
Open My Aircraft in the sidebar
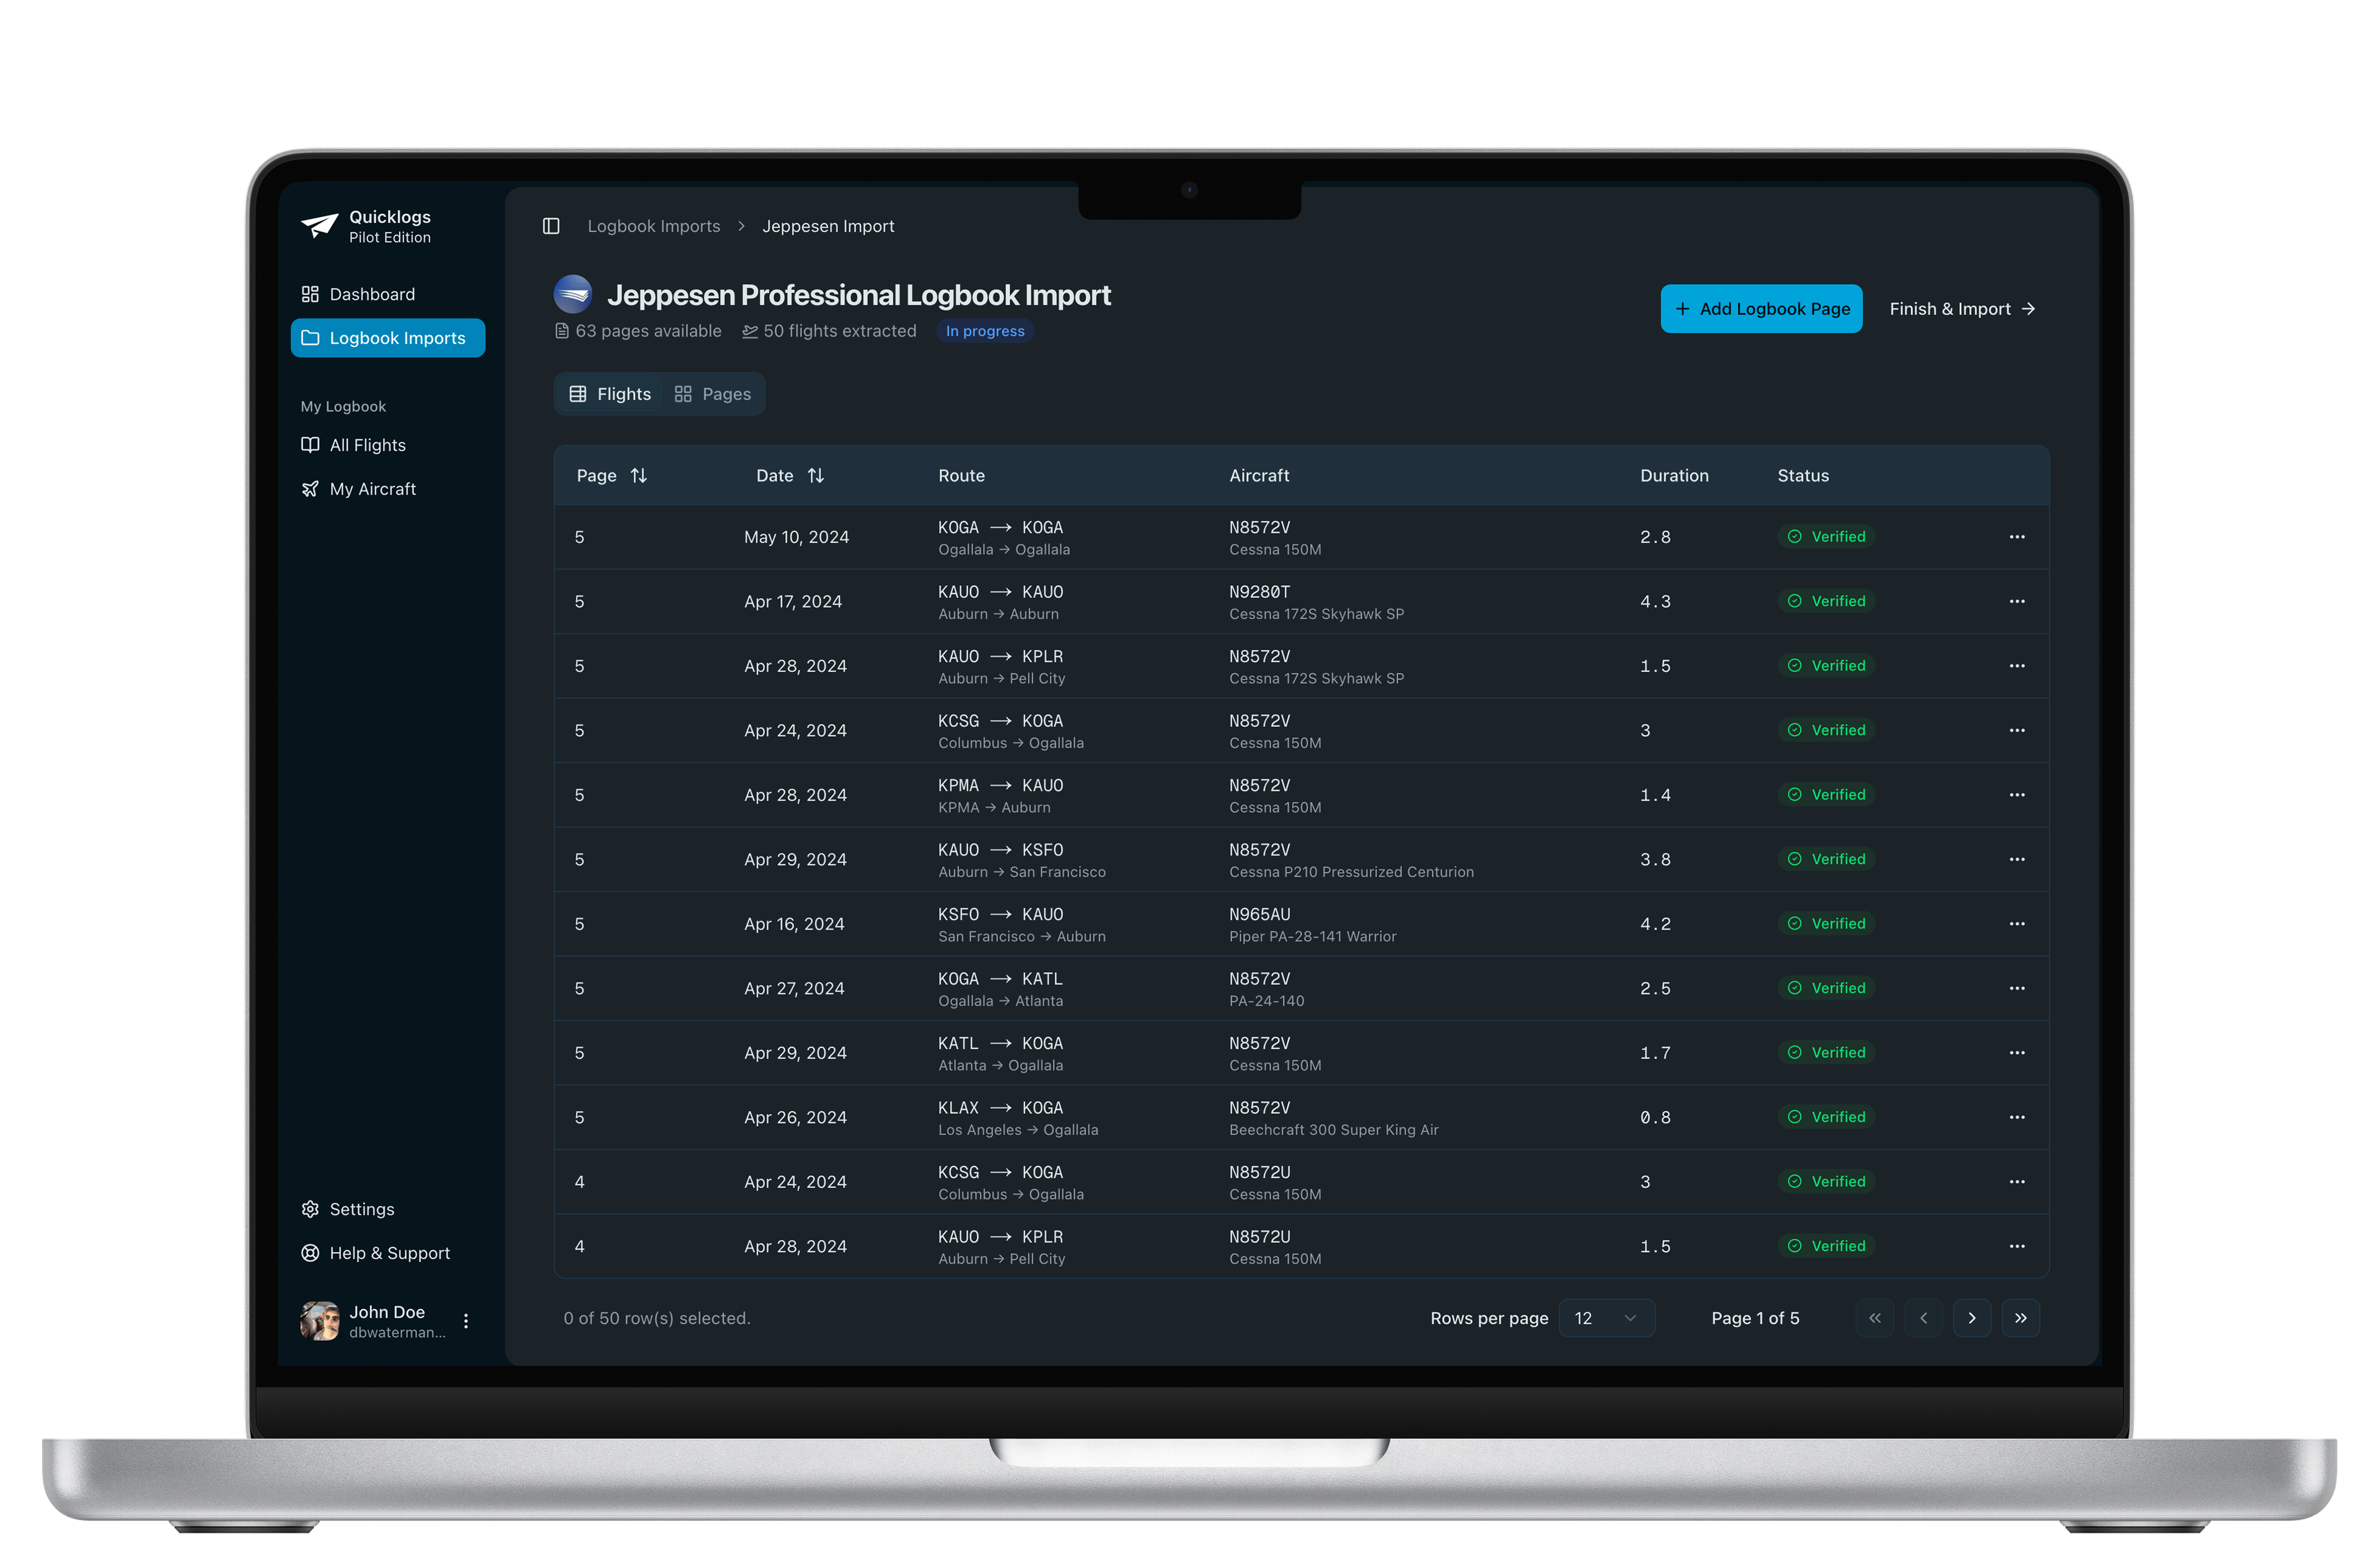[x=372, y=489]
